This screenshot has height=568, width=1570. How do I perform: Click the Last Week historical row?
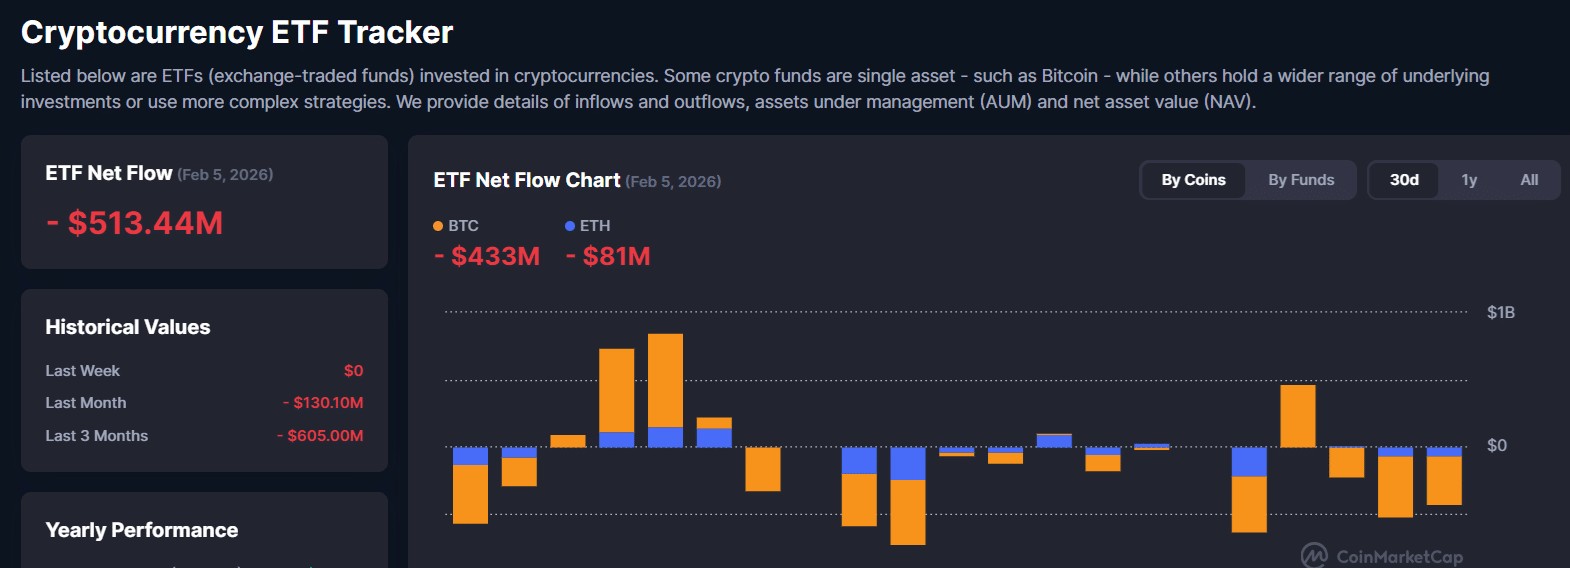pos(204,371)
